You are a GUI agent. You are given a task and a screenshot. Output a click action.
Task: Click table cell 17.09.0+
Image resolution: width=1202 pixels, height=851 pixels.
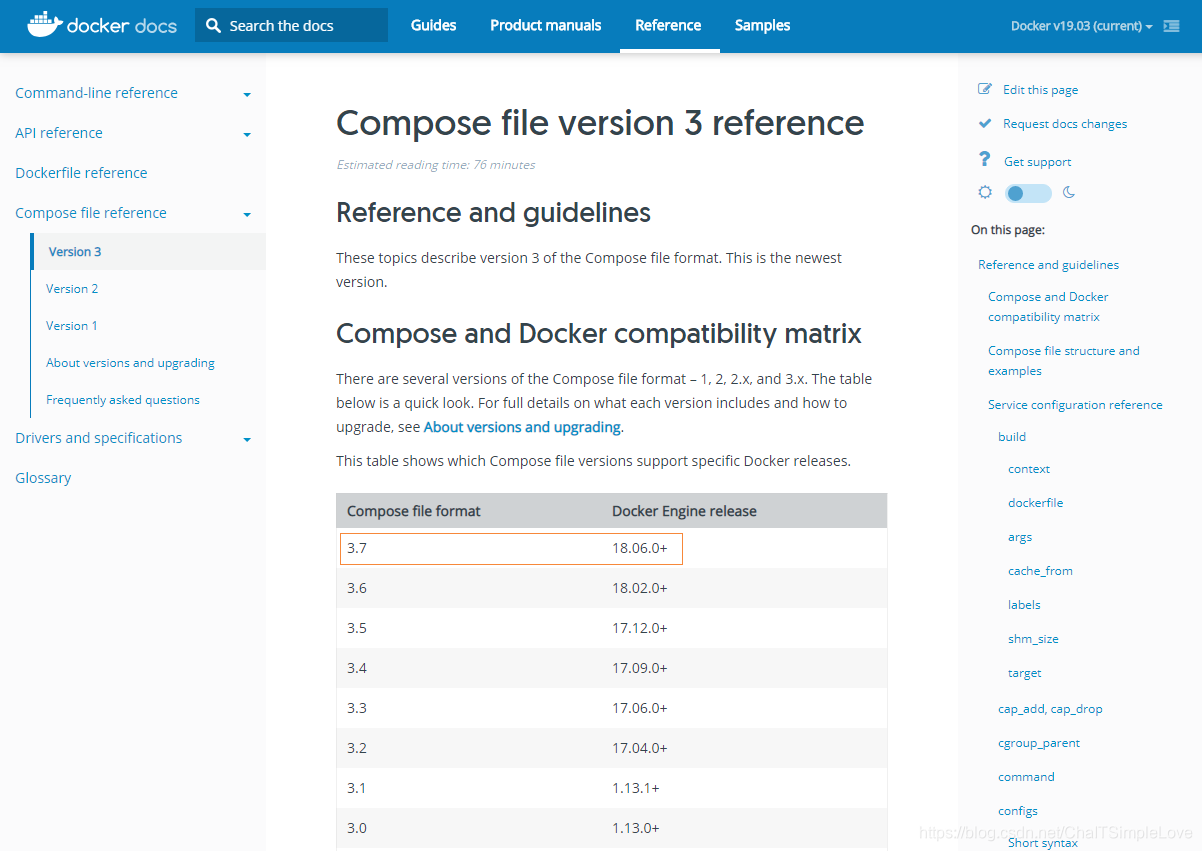[640, 668]
